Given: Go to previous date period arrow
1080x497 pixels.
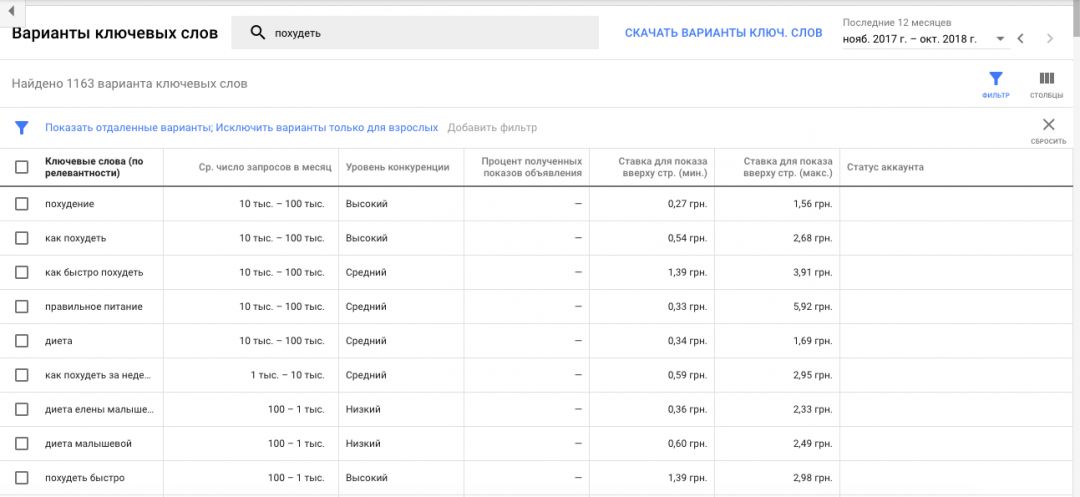Looking at the screenshot, I should [1020, 39].
